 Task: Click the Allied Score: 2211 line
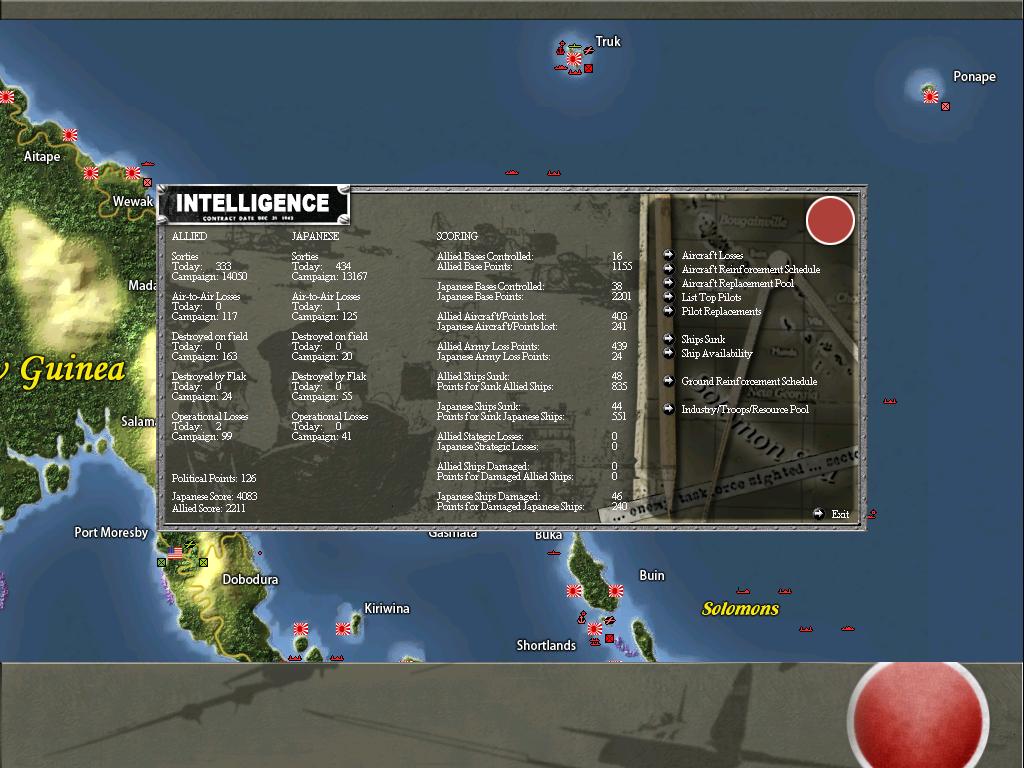click(x=208, y=508)
